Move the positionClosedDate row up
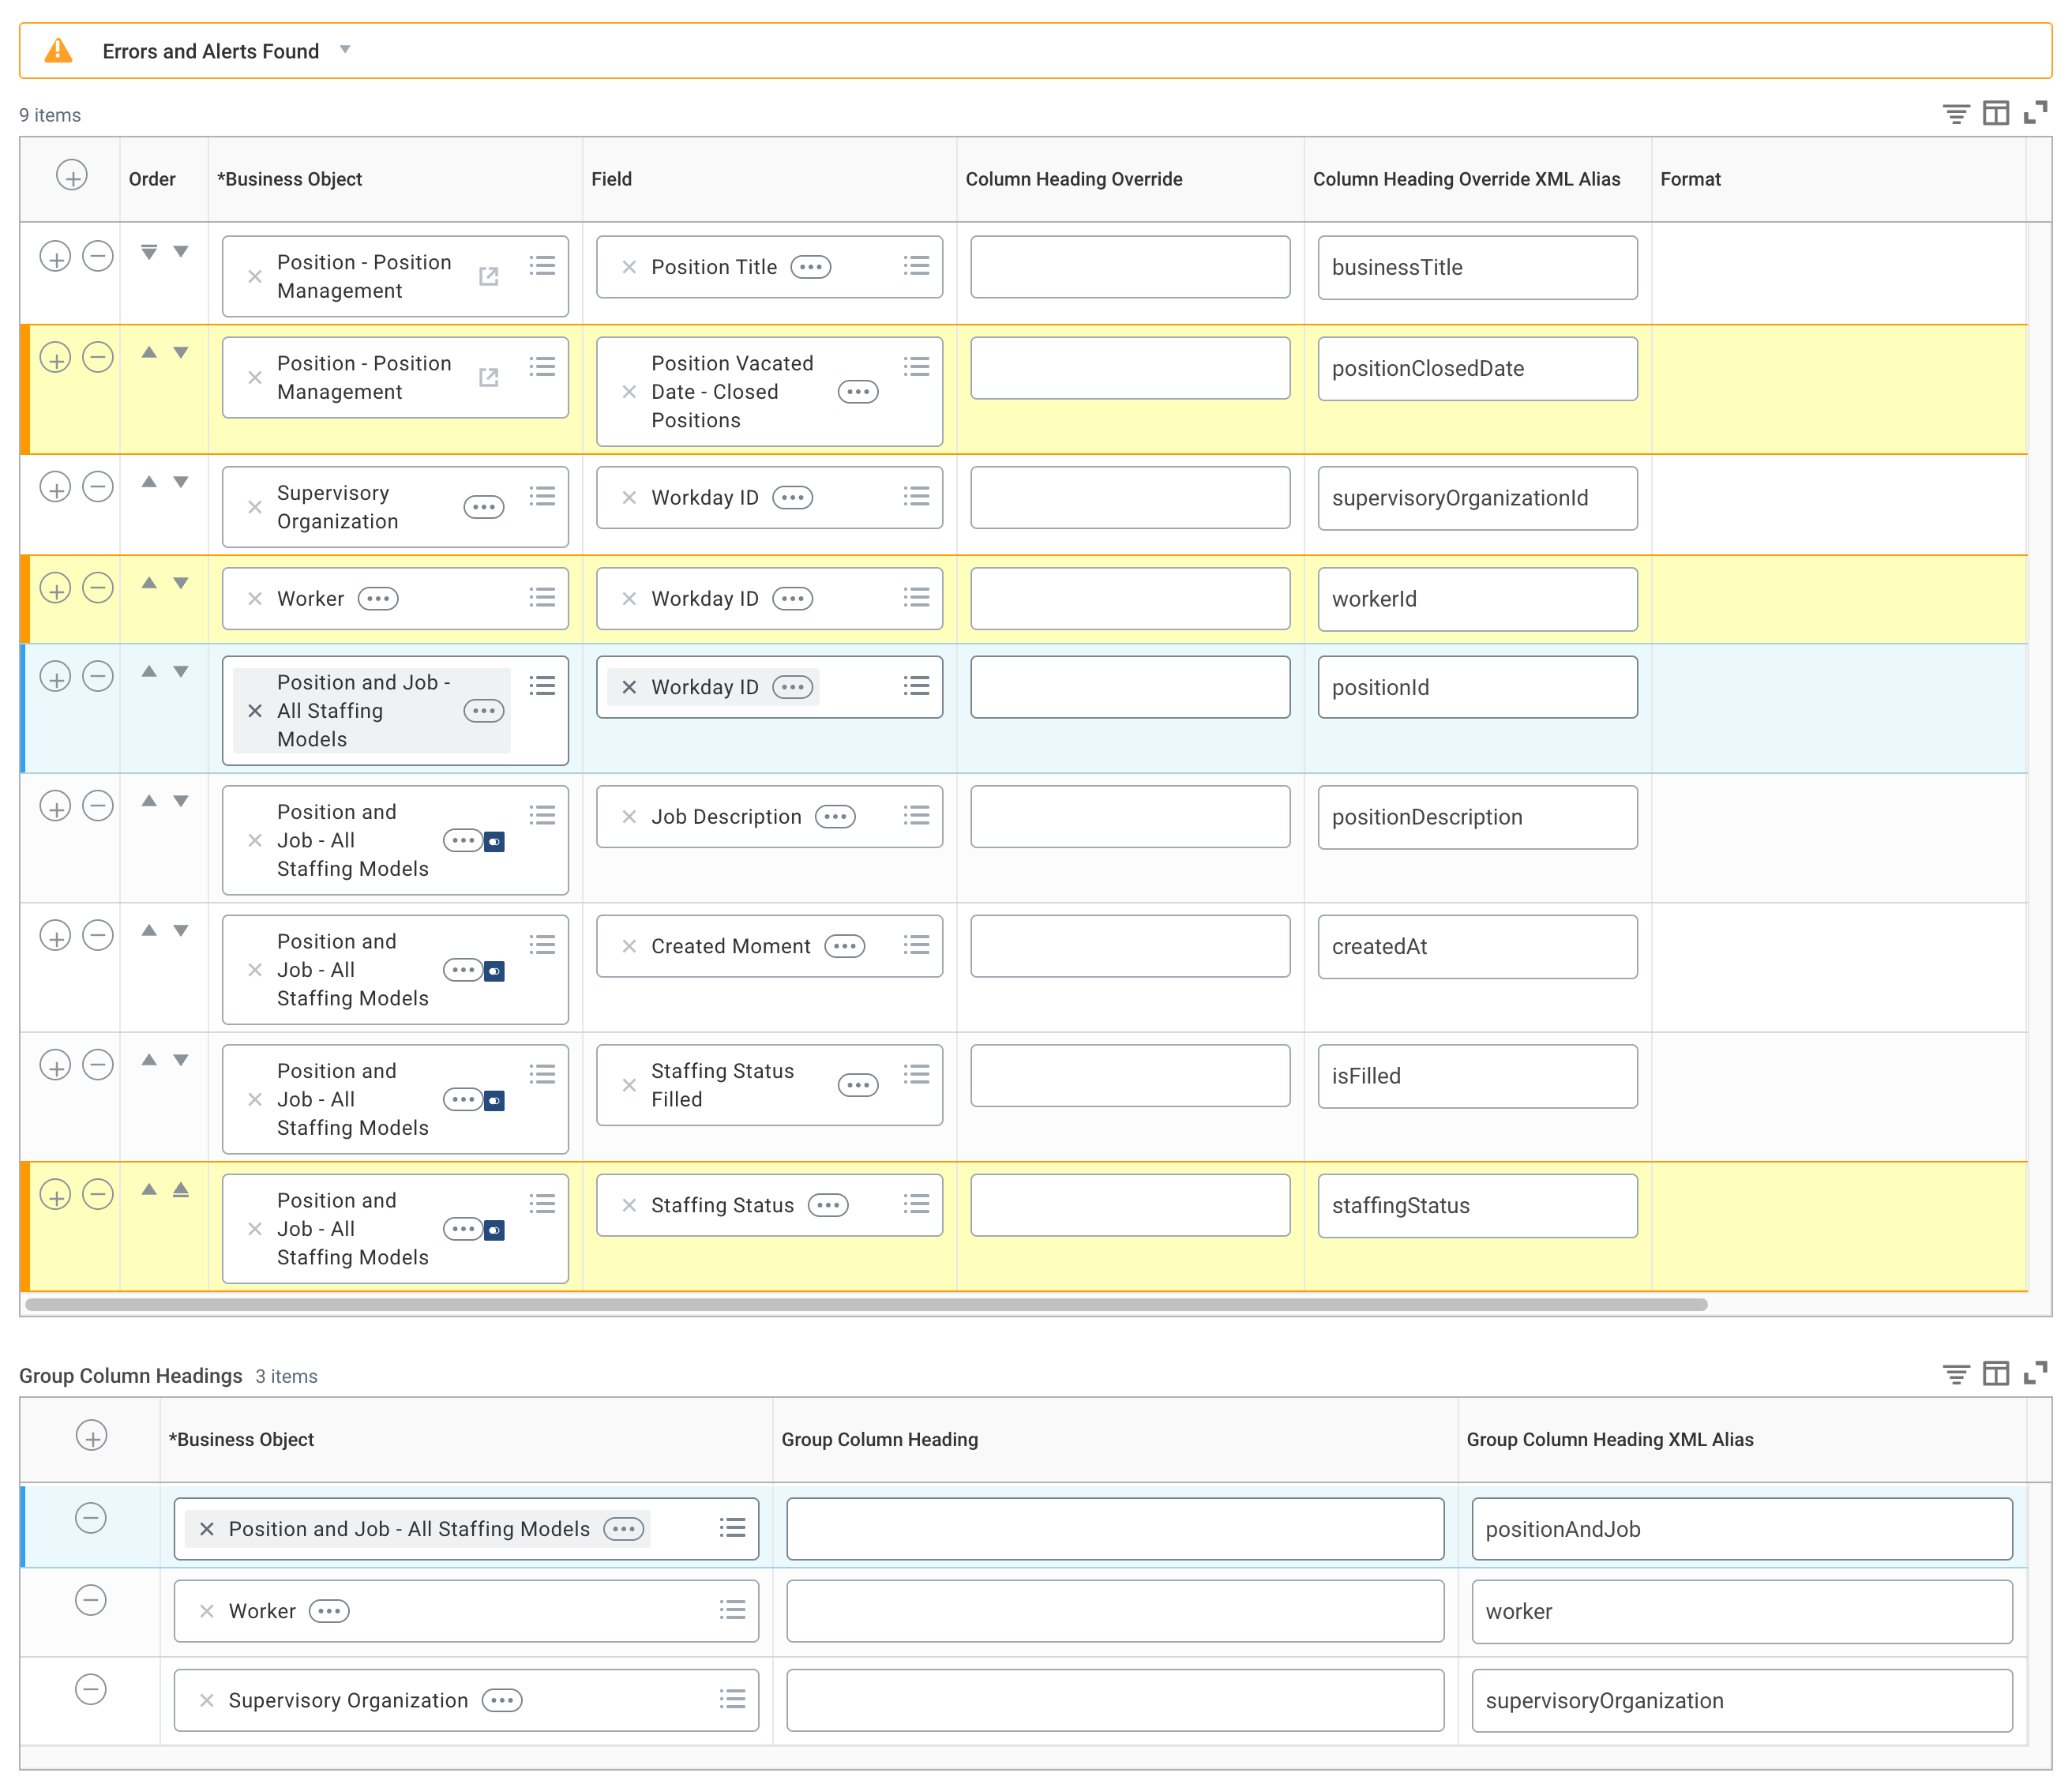This screenshot has height=1788, width=2072. 149,352
